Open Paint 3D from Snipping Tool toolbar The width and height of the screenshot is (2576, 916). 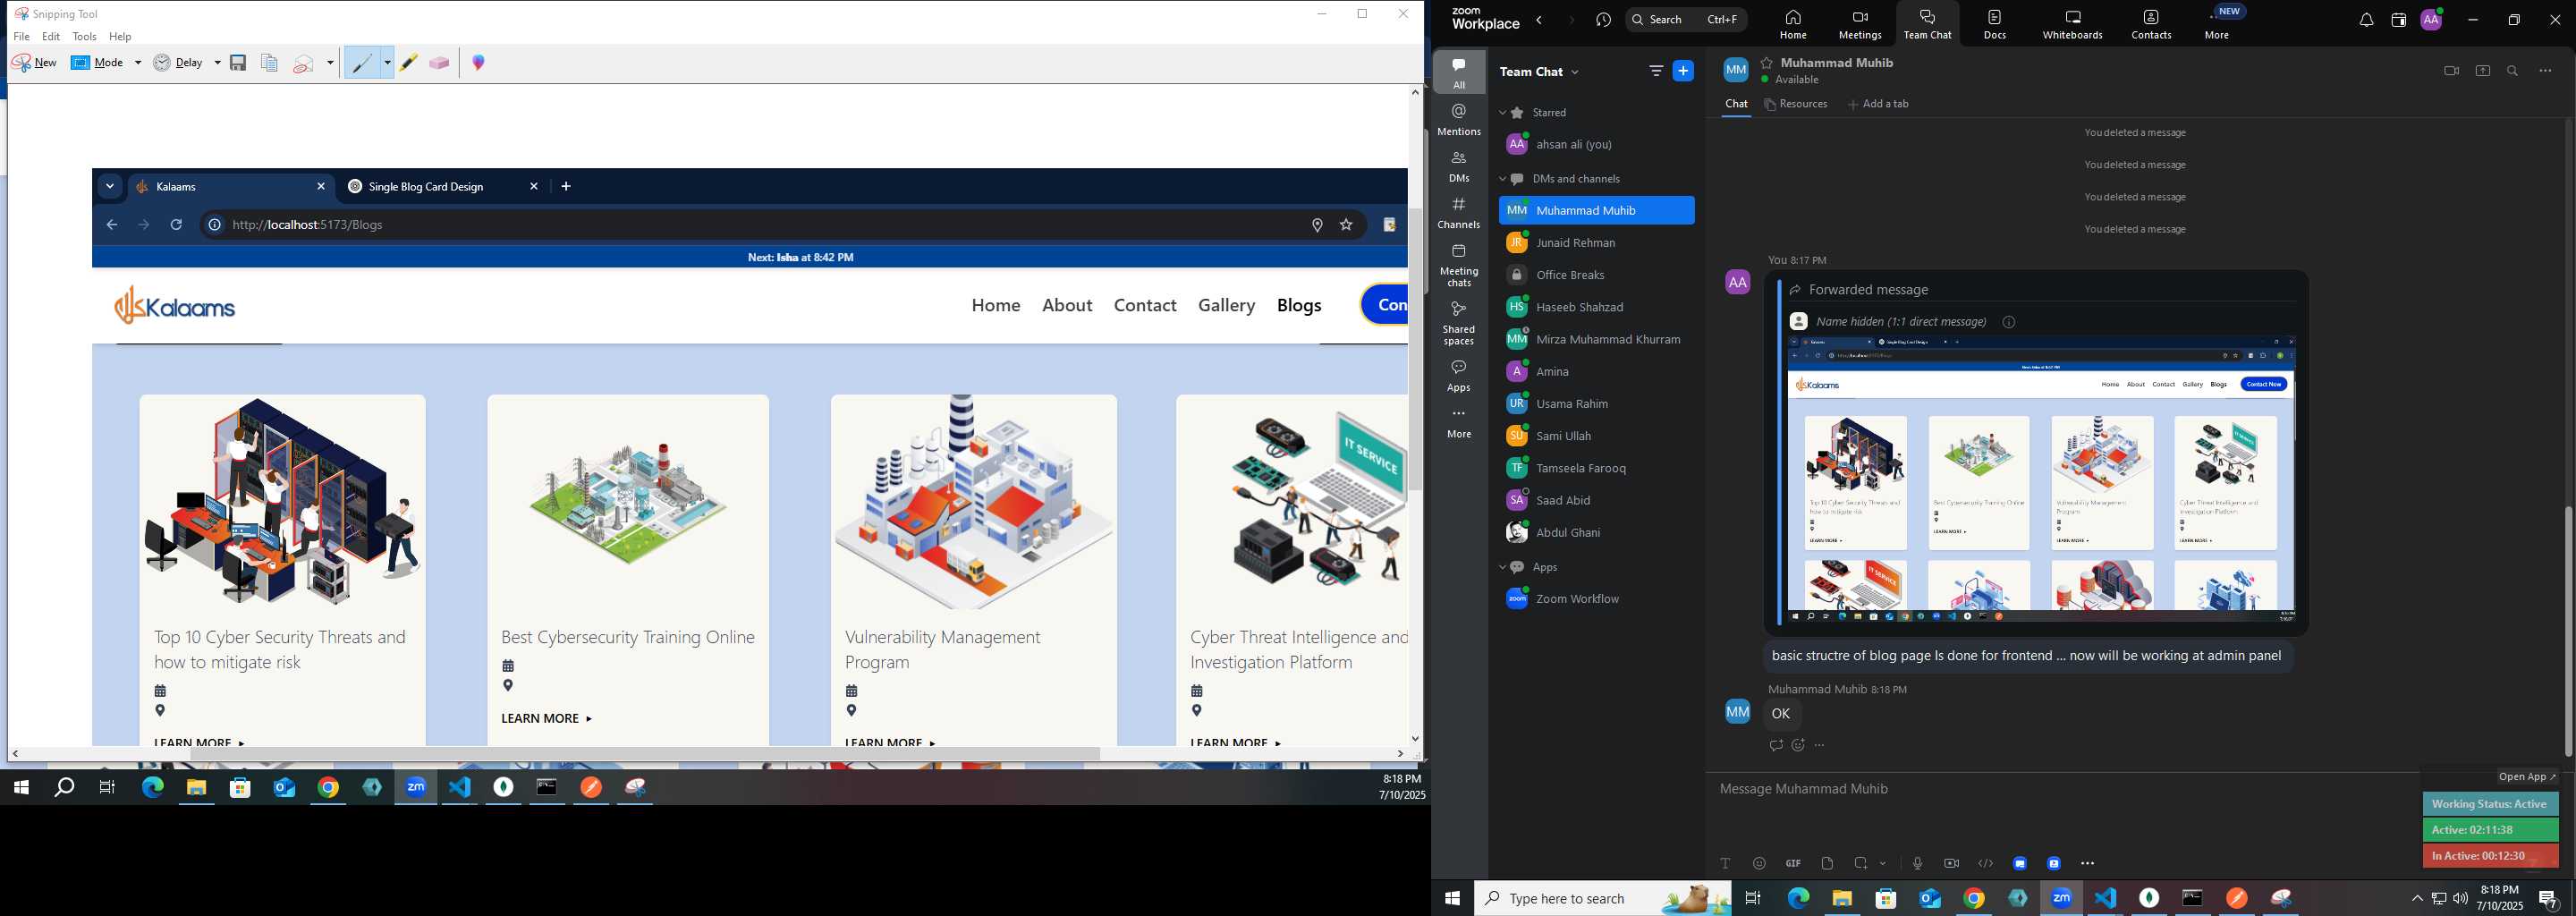point(479,63)
